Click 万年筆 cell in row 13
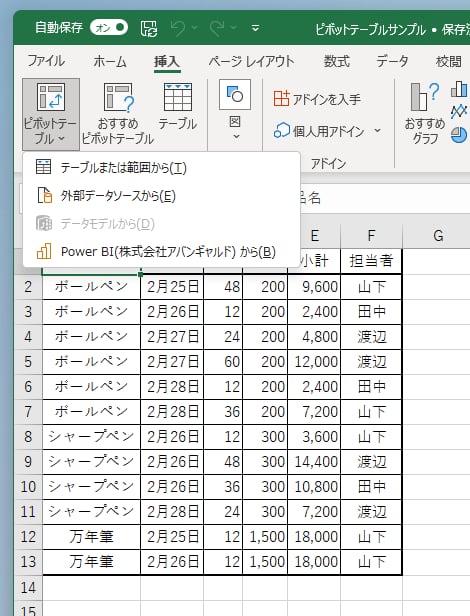 (x=91, y=561)
